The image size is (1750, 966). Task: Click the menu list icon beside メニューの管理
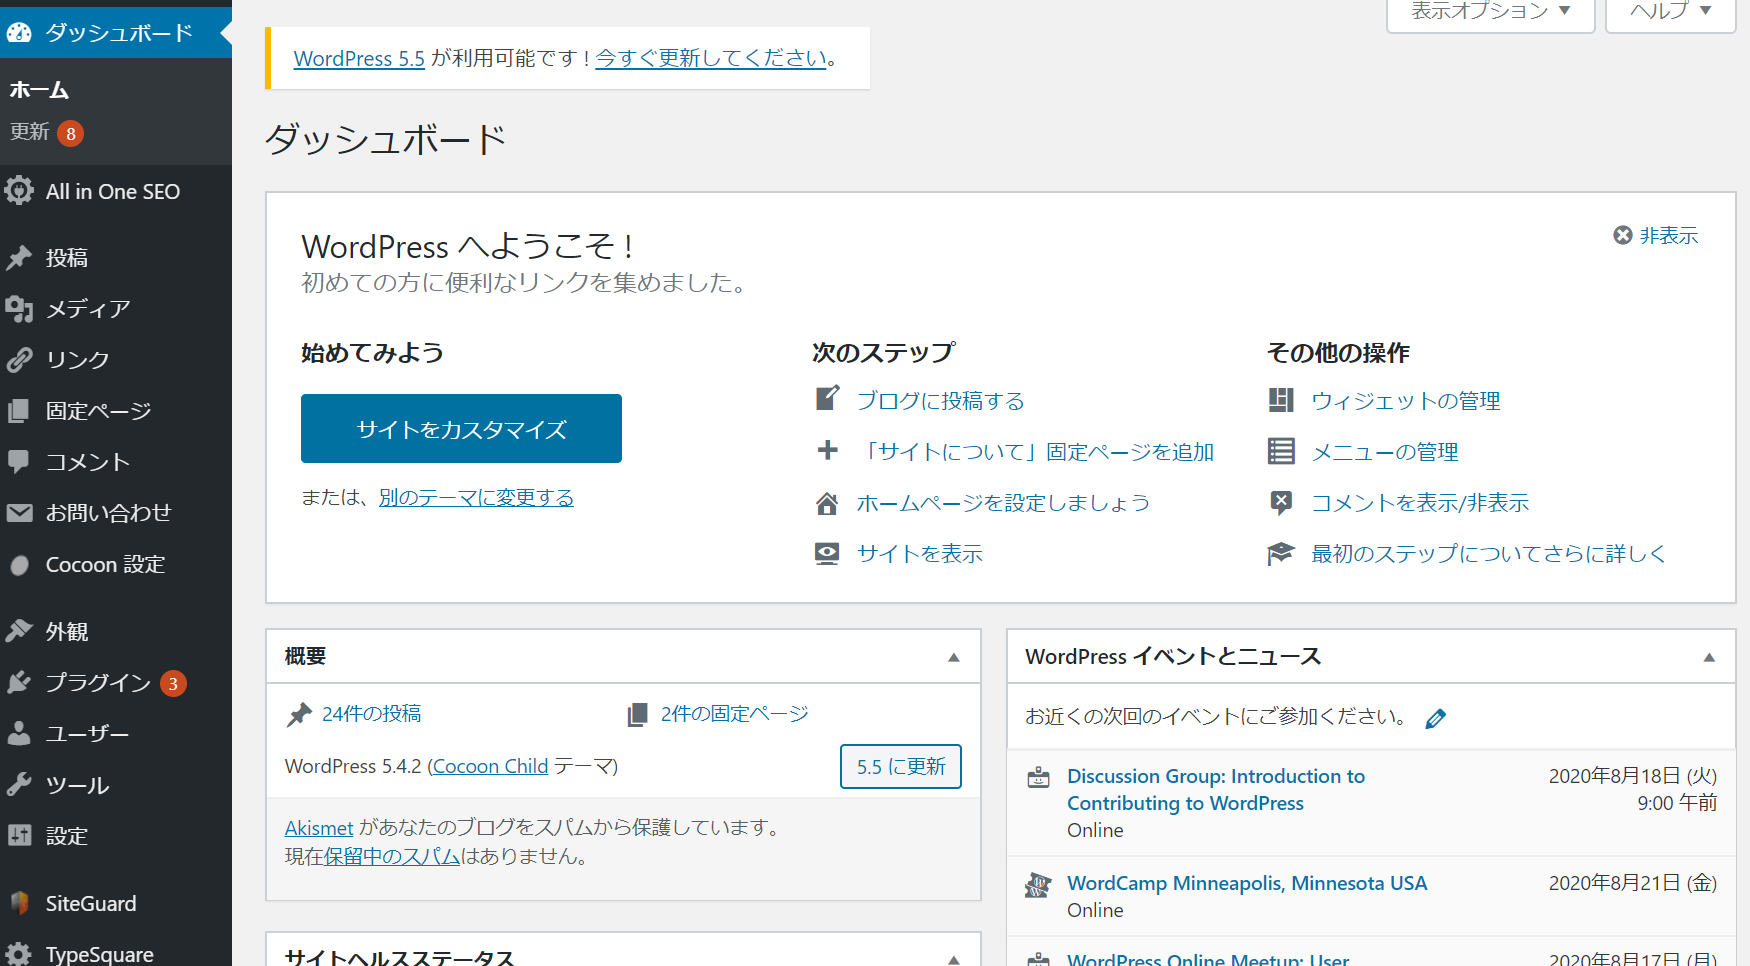(1281, 451)
